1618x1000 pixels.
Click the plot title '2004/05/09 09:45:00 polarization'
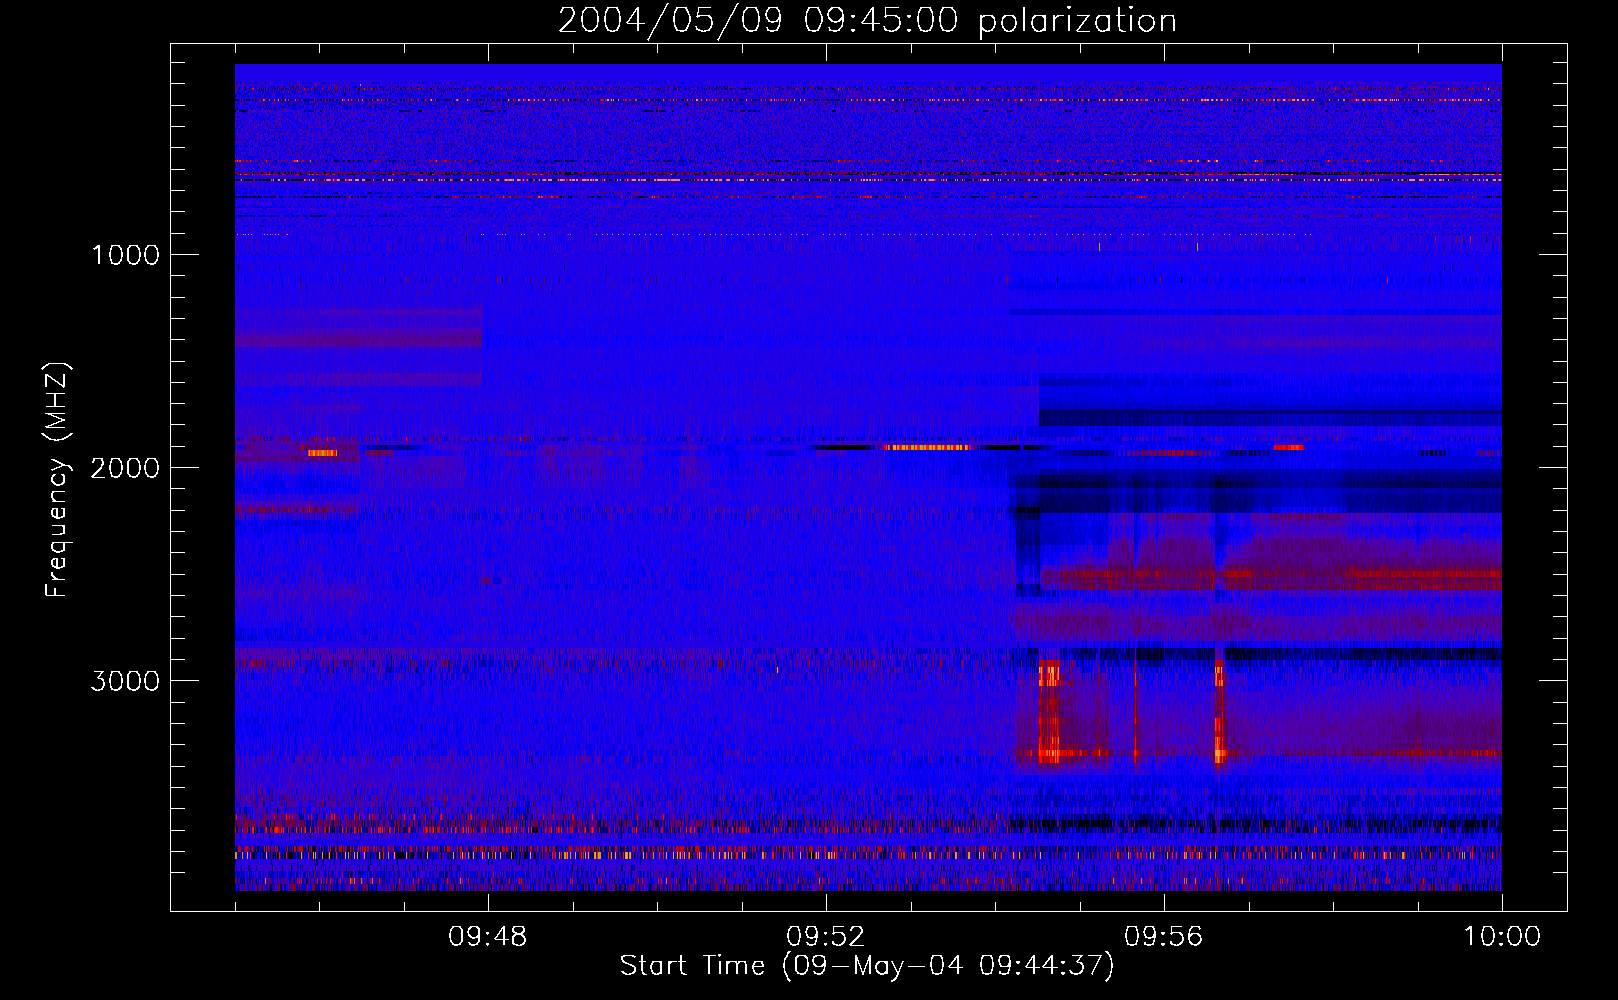[867, 21]
